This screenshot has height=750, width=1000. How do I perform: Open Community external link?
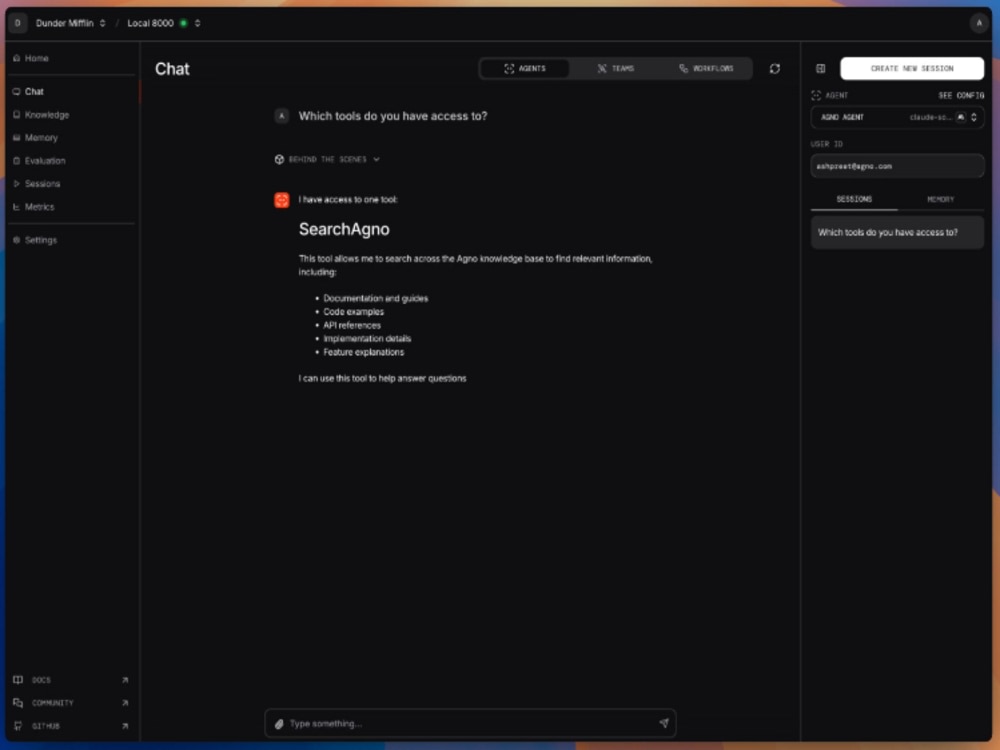click(71, 703)
